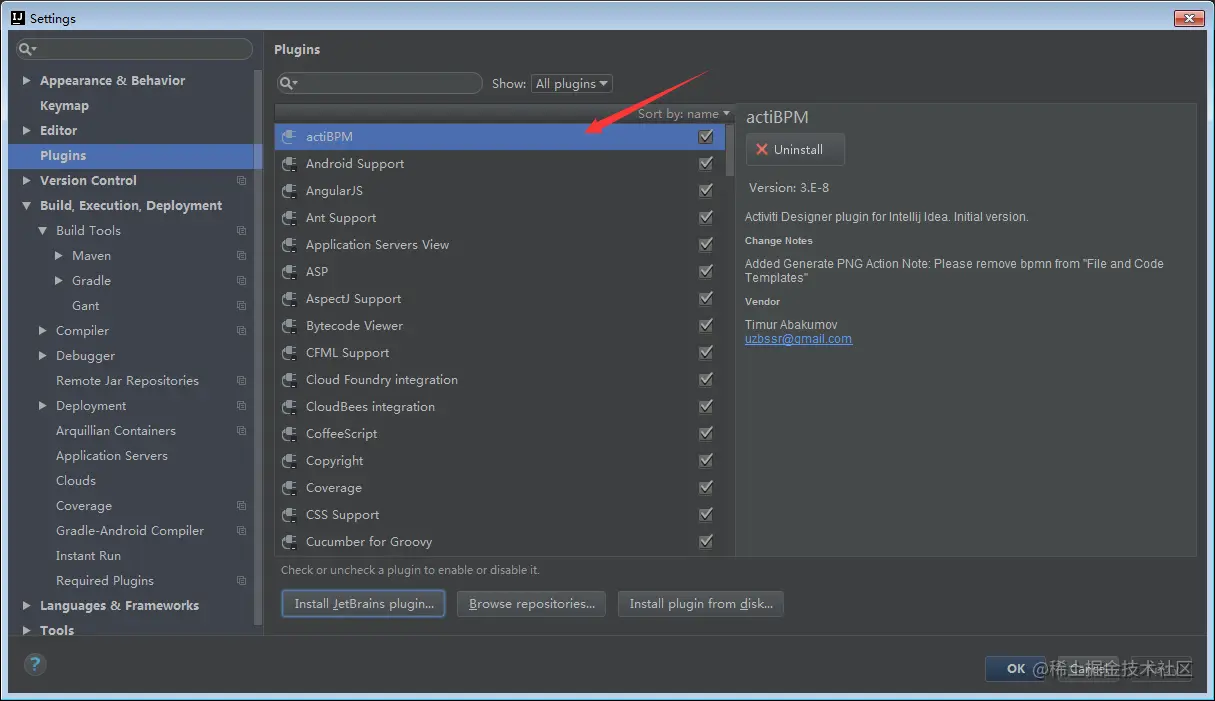Open Application Servers settings page
This screenshot has width=1215, height=701.
pyautogui.click(x=112, y=456)
